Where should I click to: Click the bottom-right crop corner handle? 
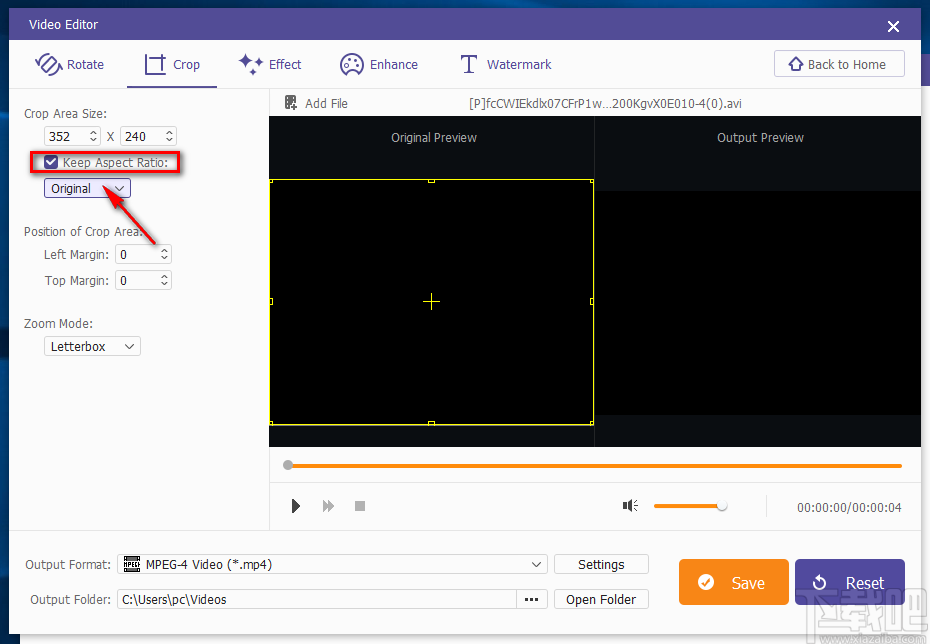[x=592, y=423]
